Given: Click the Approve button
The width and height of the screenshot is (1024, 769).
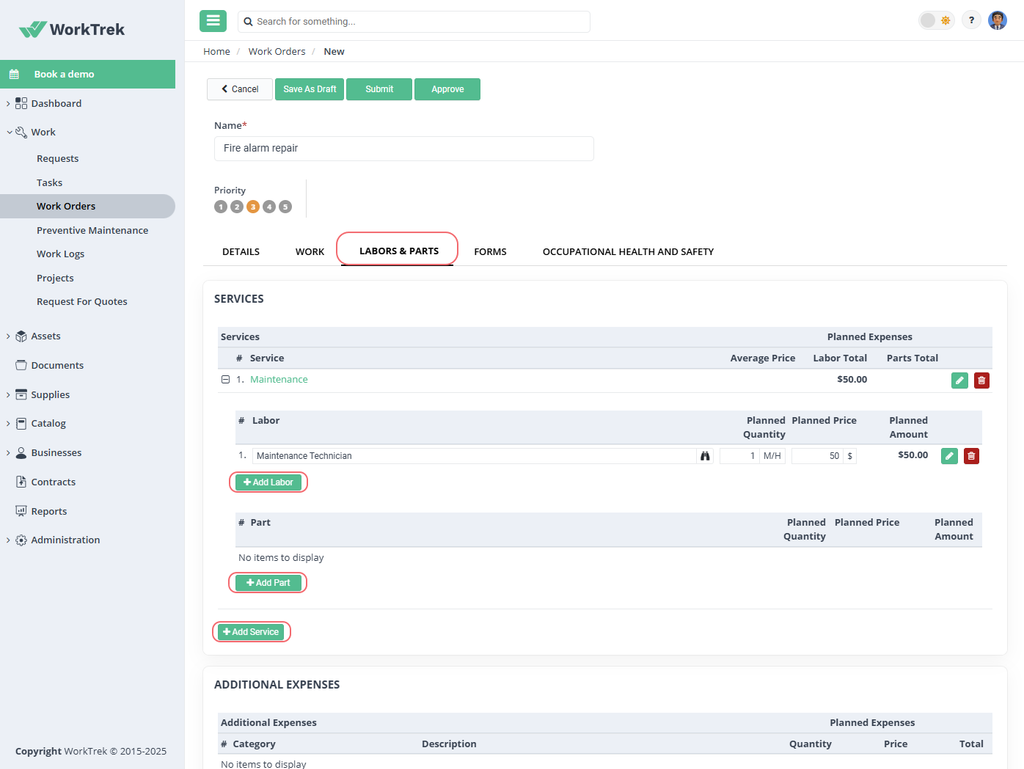Looking at the screenshot, I should click(447, 89).
